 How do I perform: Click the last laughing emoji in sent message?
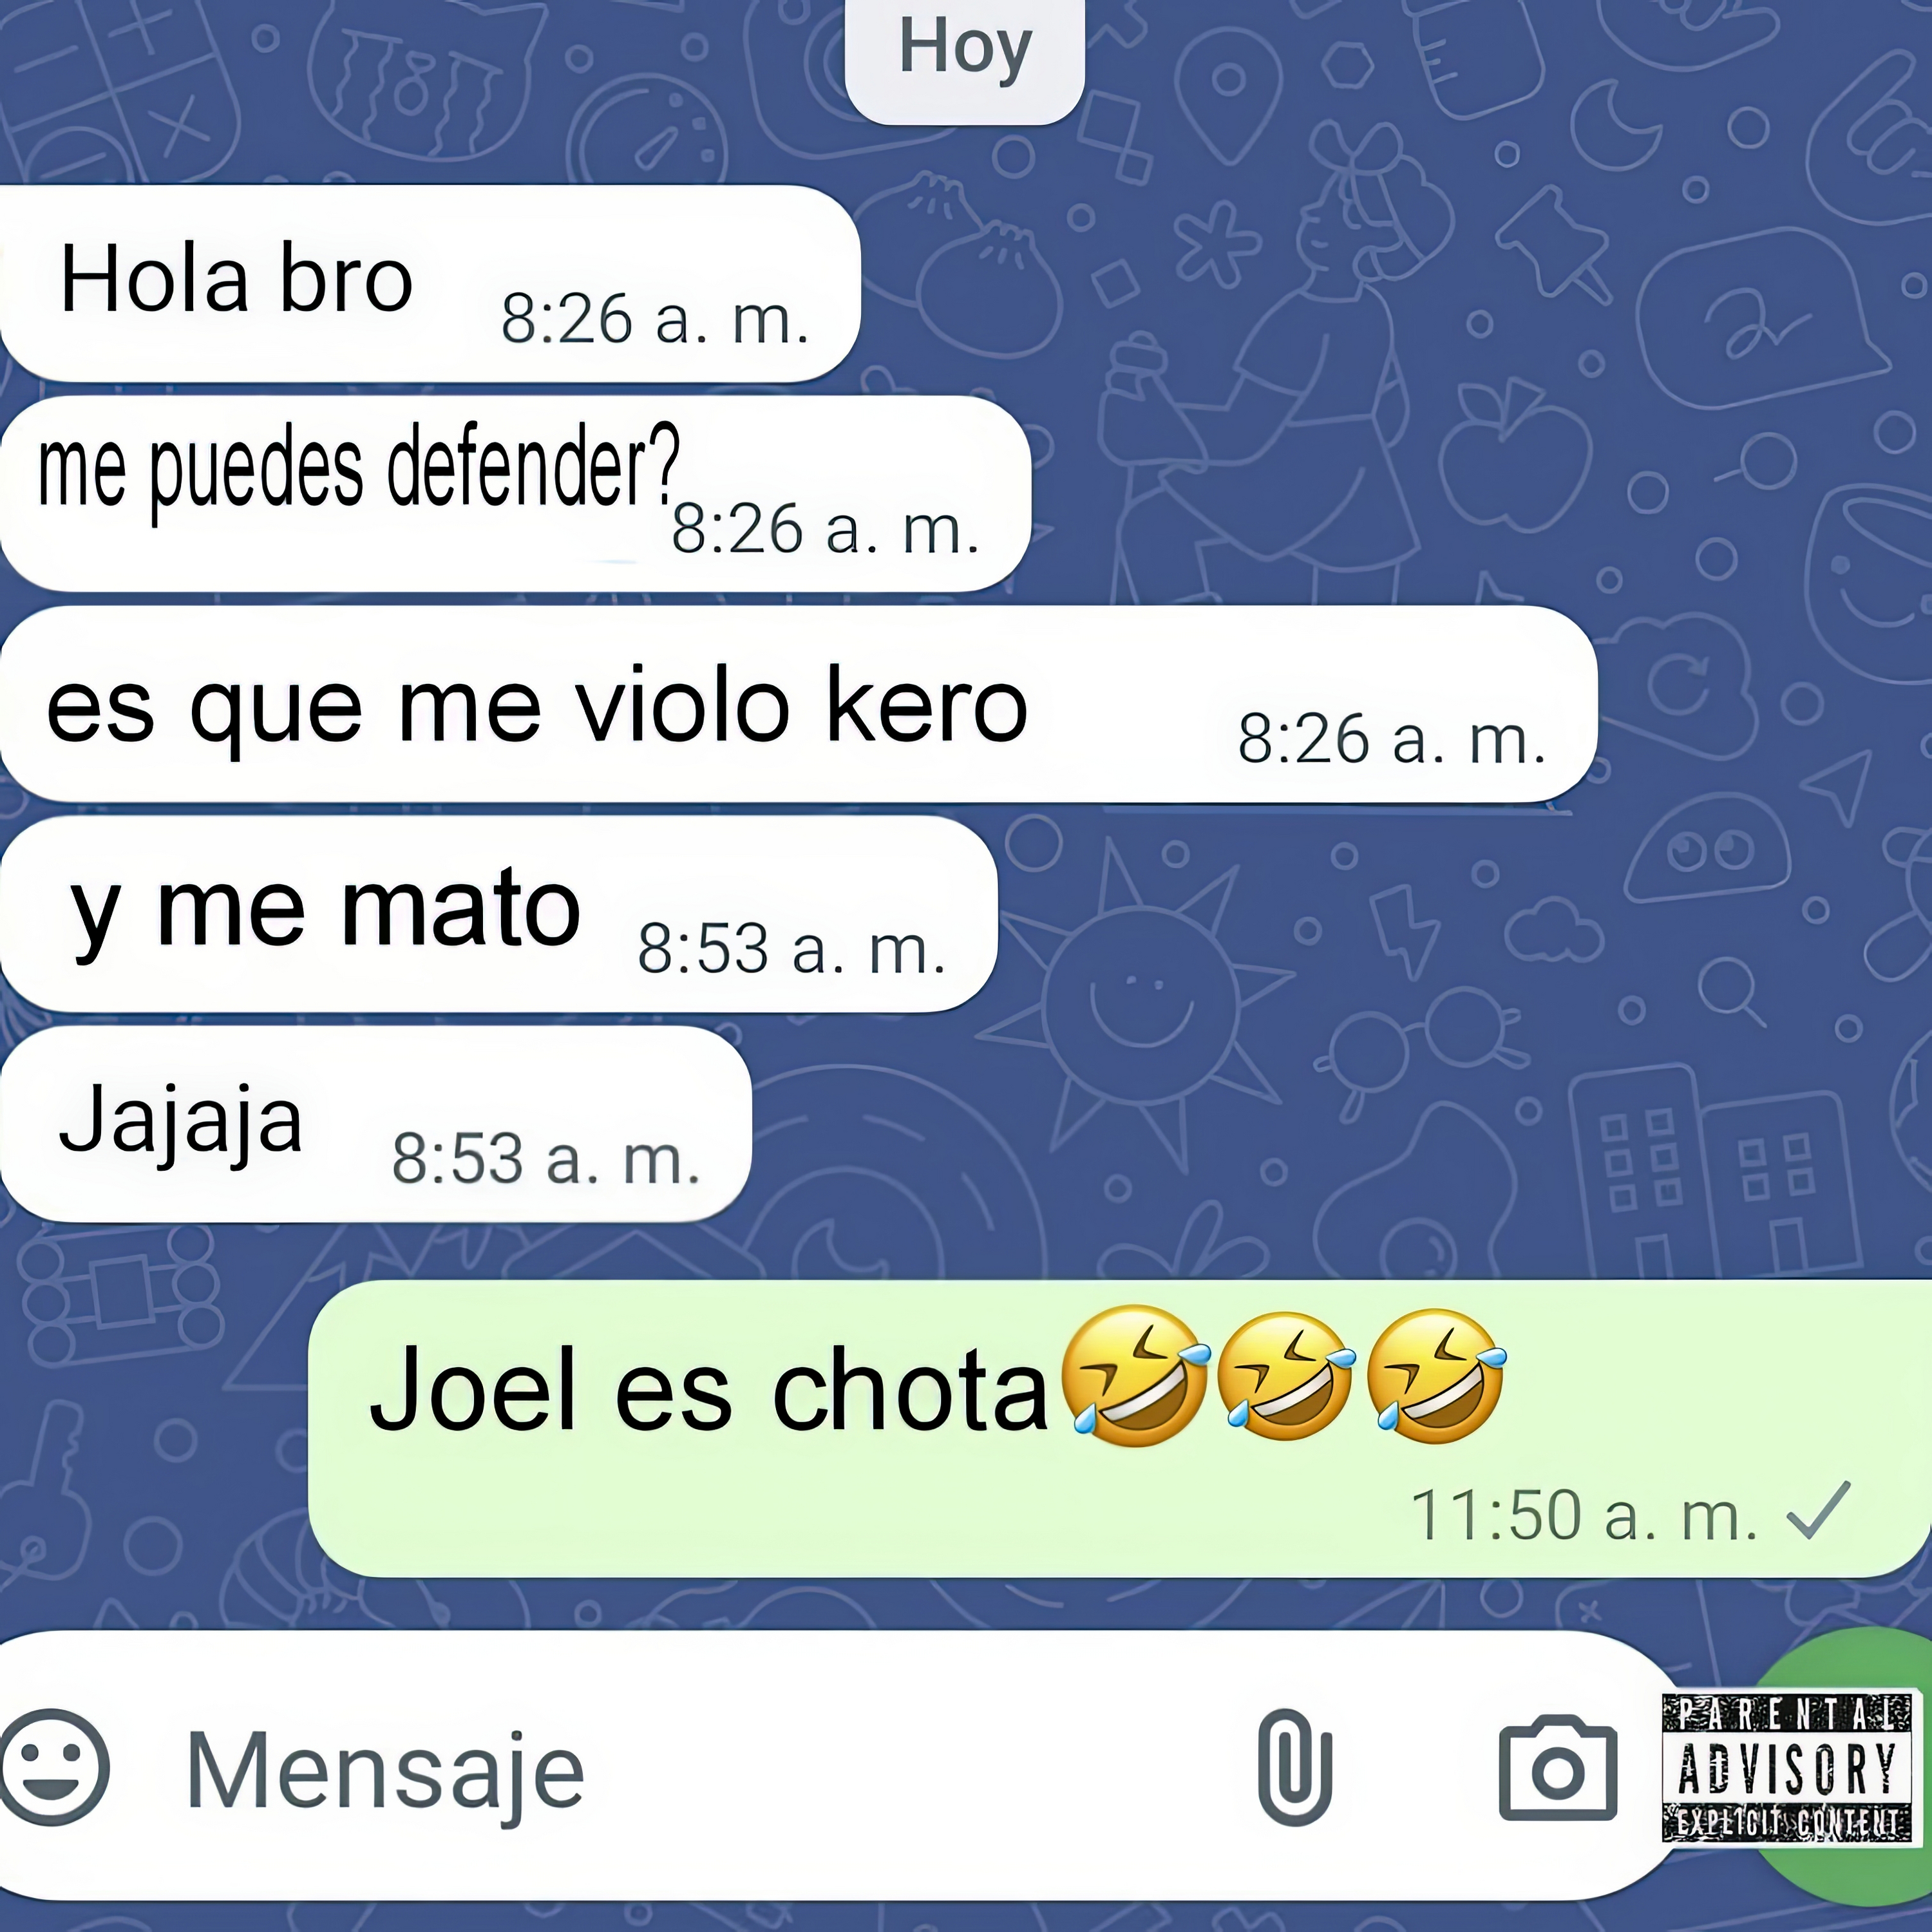[1436, 1375]
